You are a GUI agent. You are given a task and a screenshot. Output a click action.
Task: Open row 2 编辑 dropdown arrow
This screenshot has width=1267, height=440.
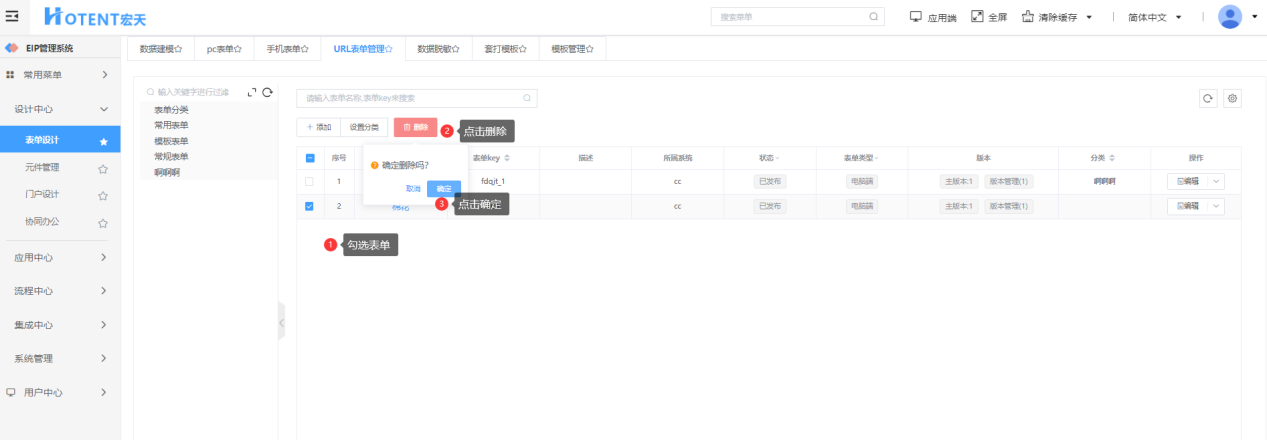(x=1216, y=206)
